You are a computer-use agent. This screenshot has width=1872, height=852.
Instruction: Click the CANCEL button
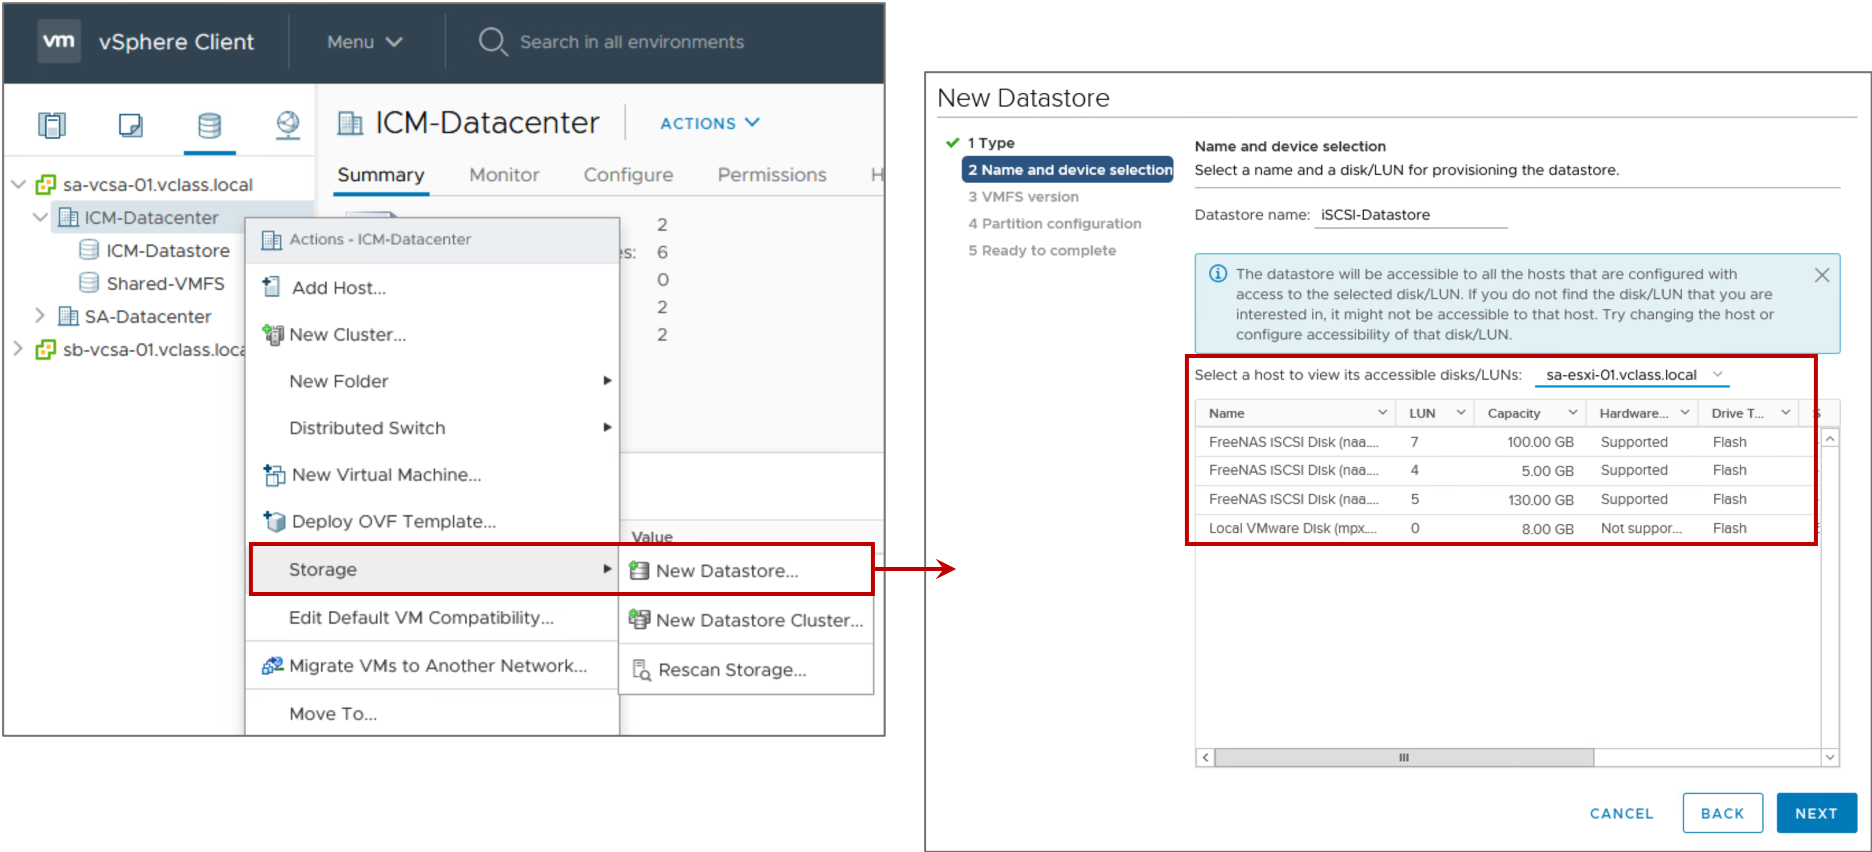point(1621,813)
